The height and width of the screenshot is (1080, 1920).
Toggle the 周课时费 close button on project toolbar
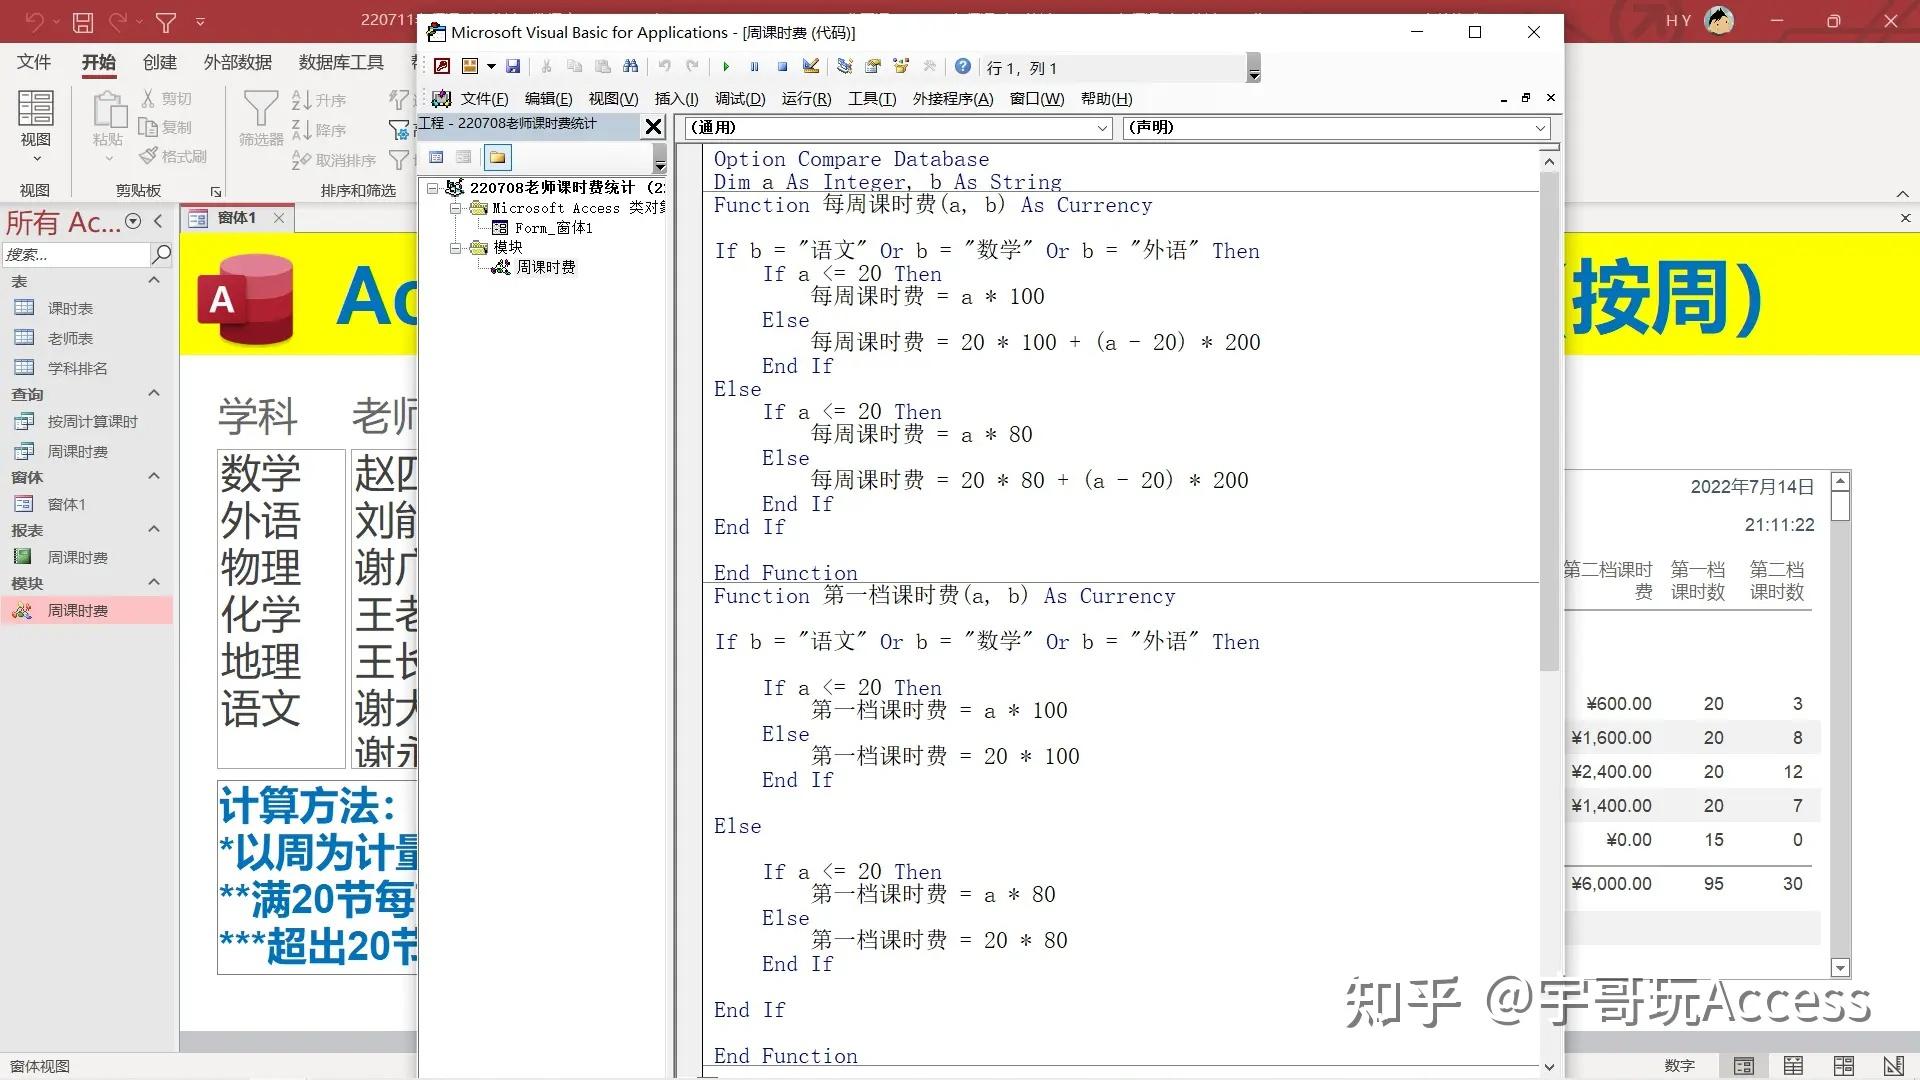(x=654, y=126)
